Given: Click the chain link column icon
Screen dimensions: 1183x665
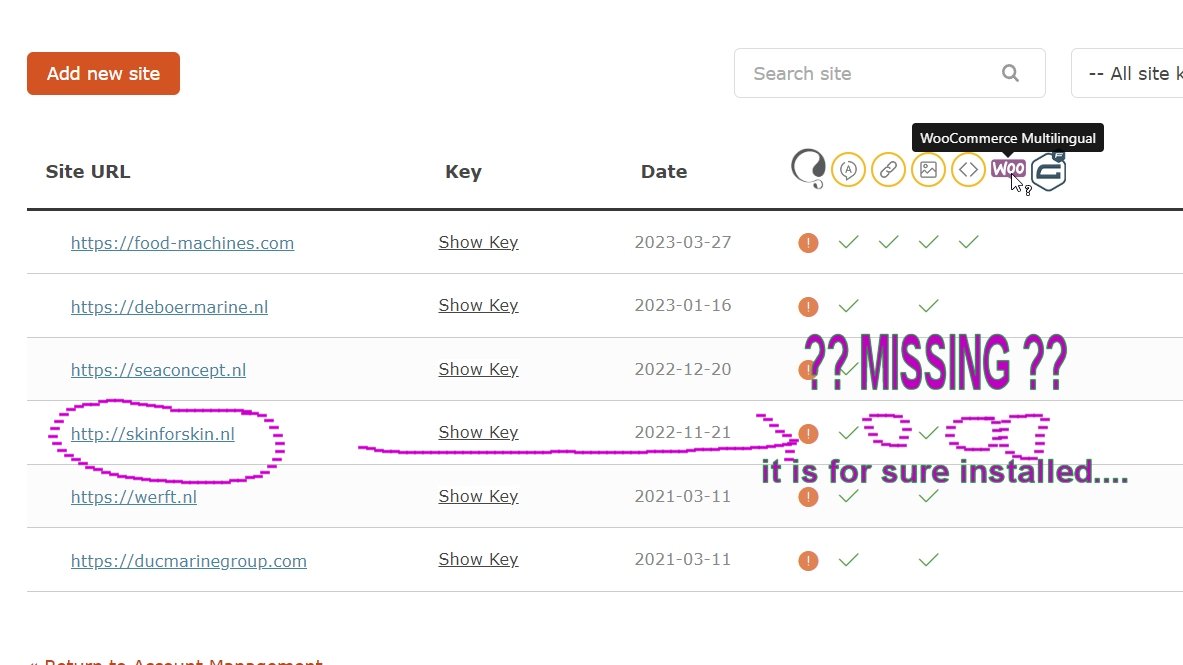Looking at the screenshot, I should [x=888, y=170].
